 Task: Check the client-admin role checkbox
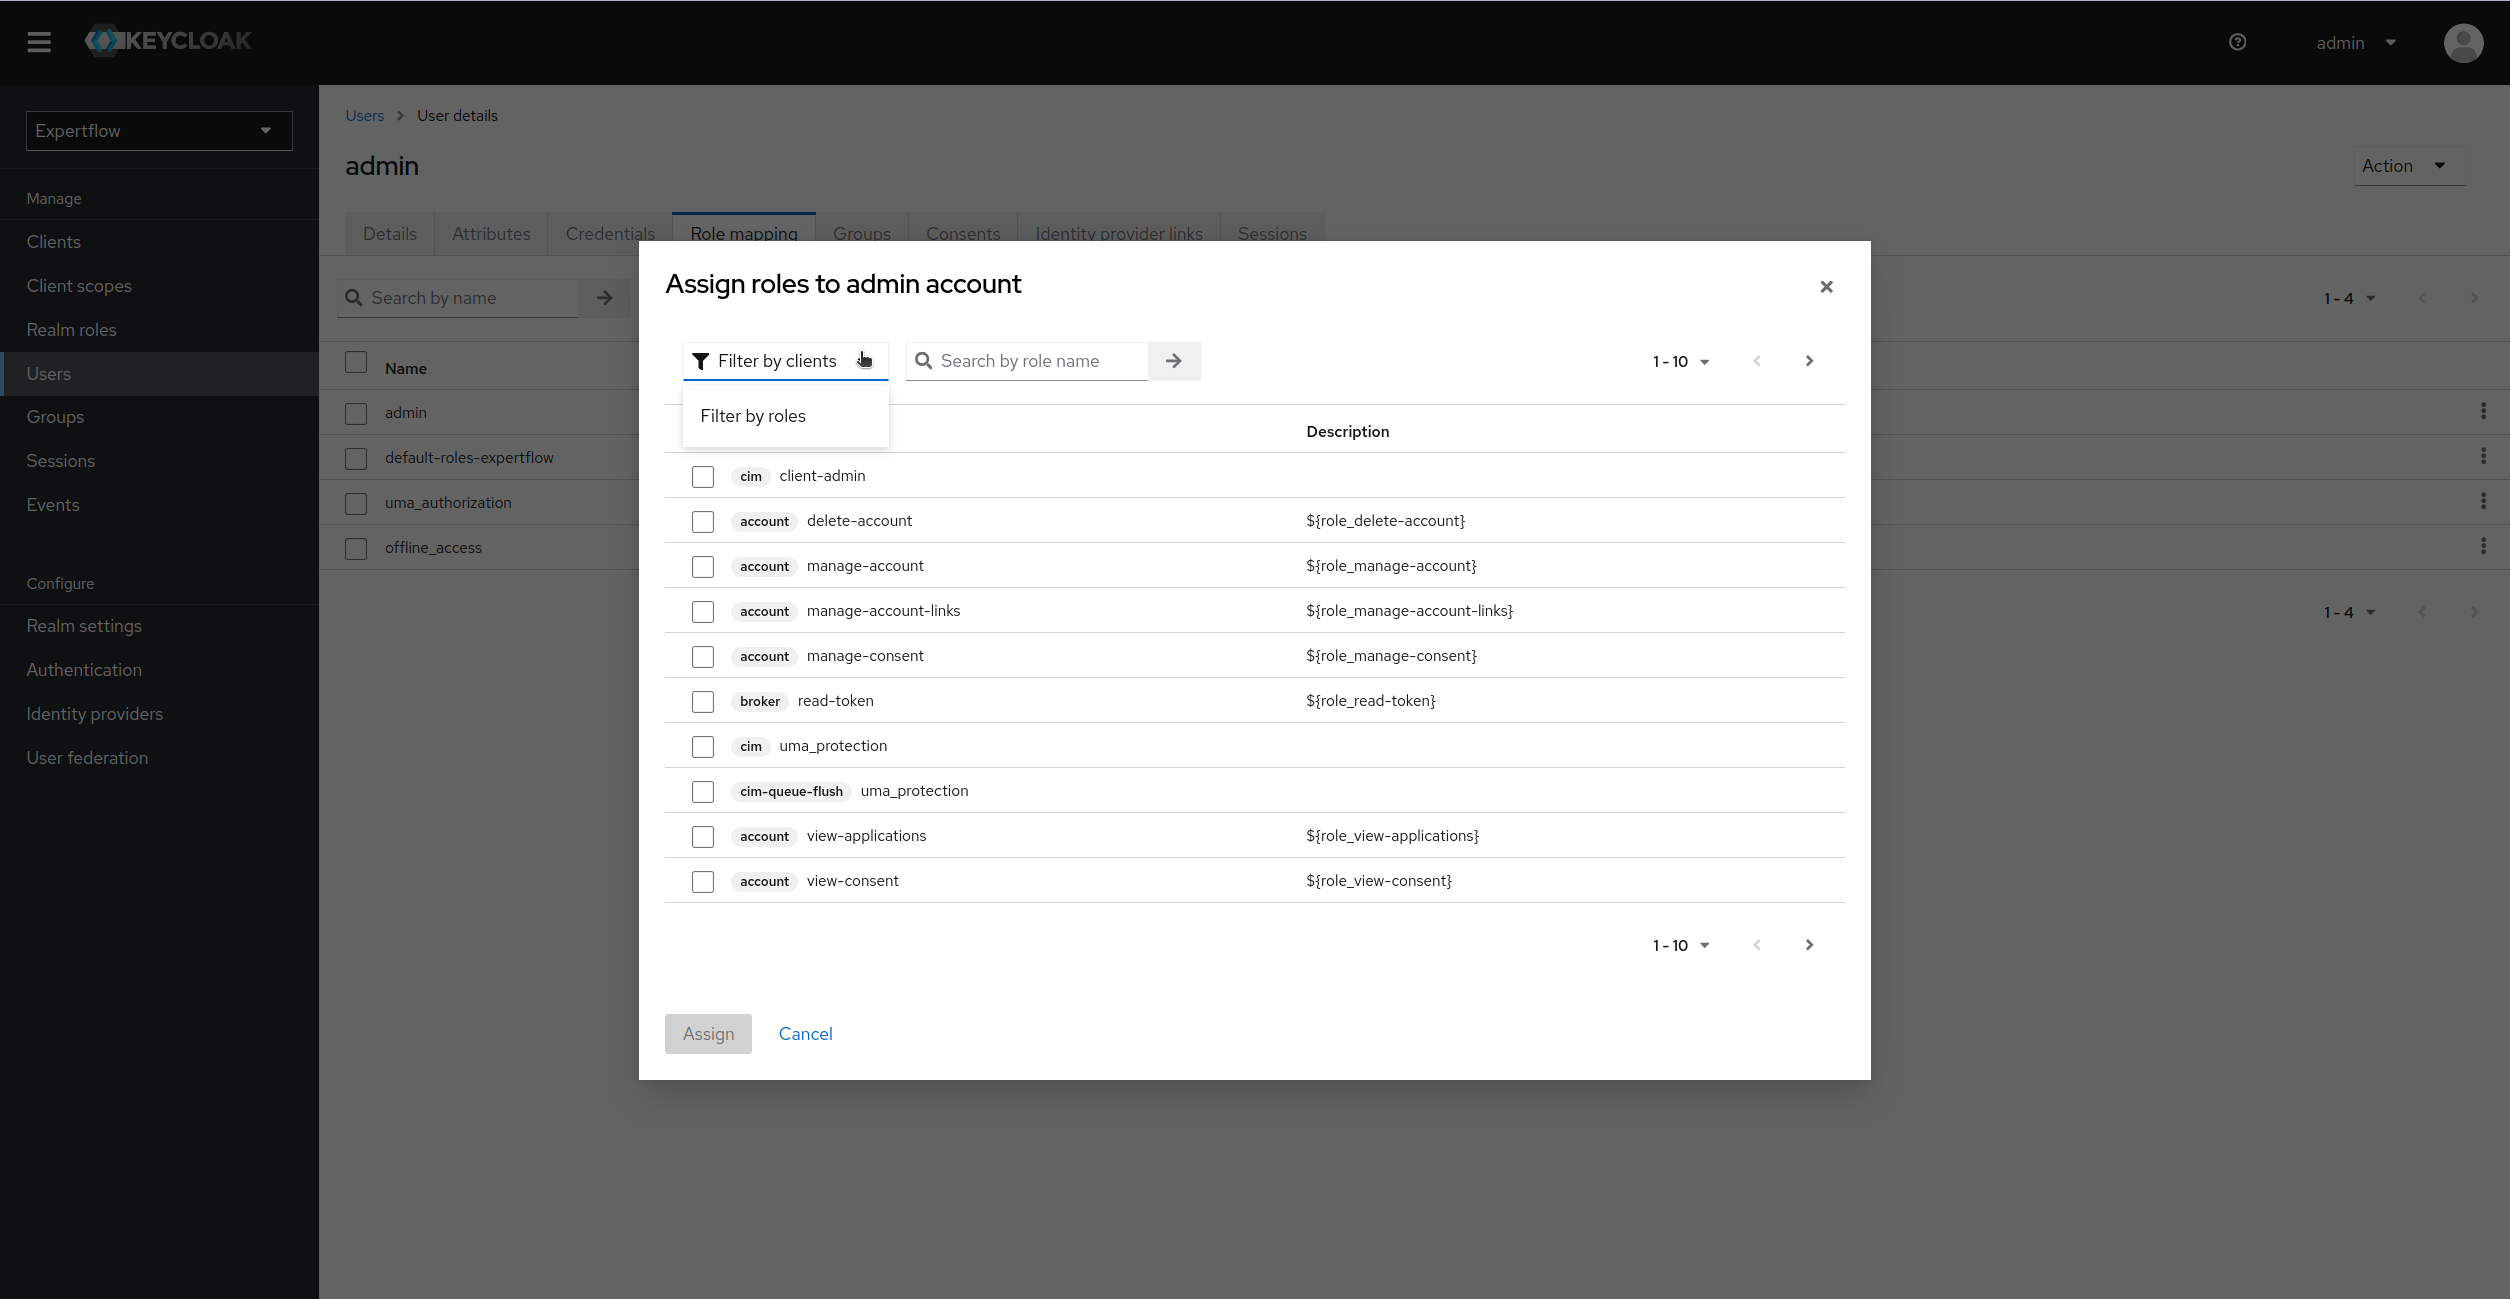pyautogui.click(x=703, y=477)
